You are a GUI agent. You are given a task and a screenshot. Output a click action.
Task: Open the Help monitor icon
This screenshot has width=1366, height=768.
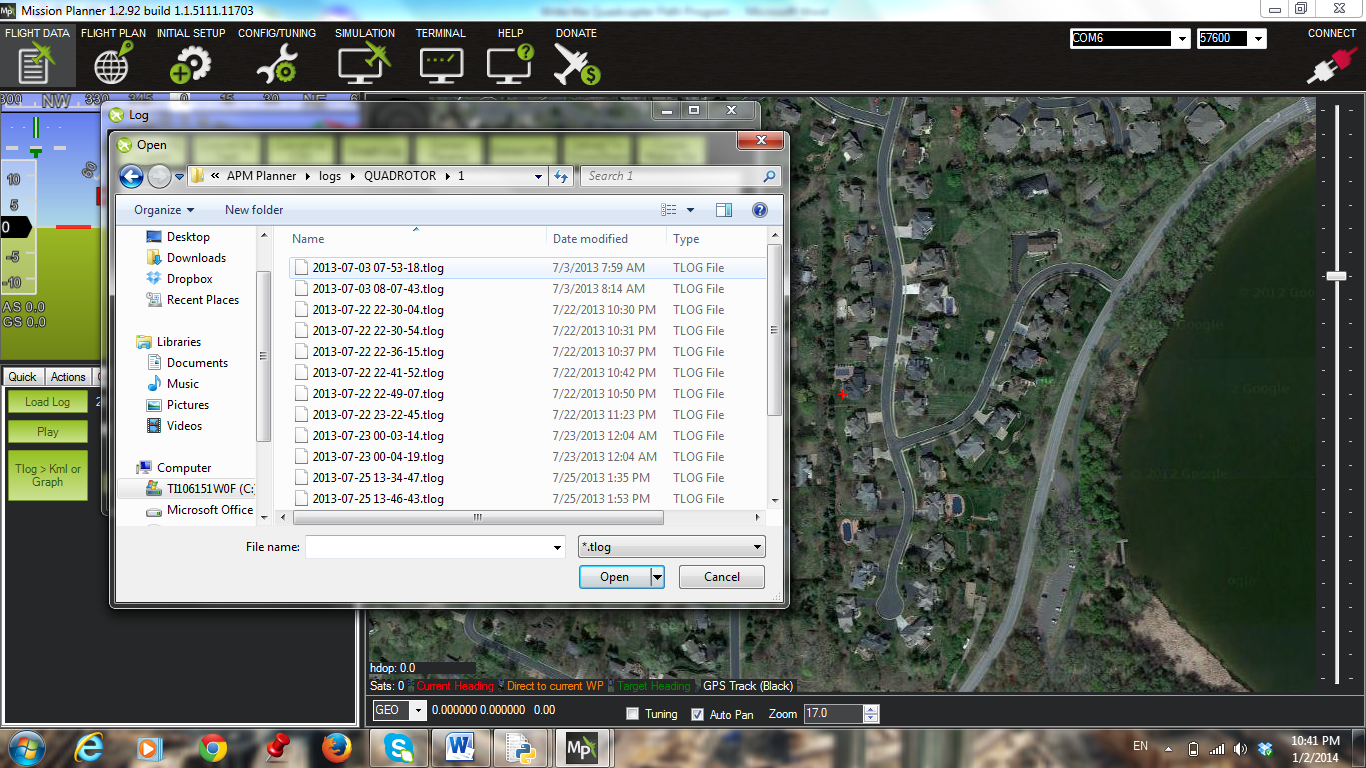pyautogui.click(x=510, y=64)
